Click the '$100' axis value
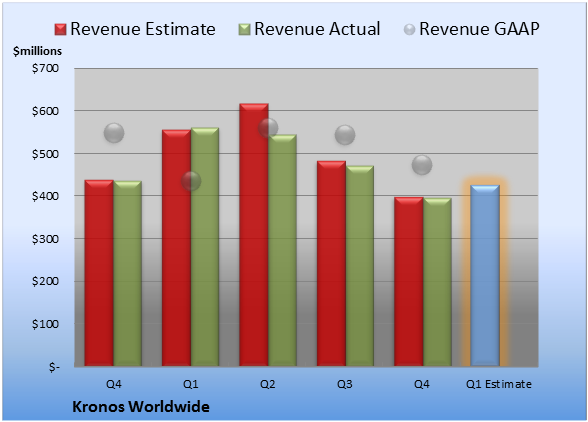 click(x=45, y=324)
